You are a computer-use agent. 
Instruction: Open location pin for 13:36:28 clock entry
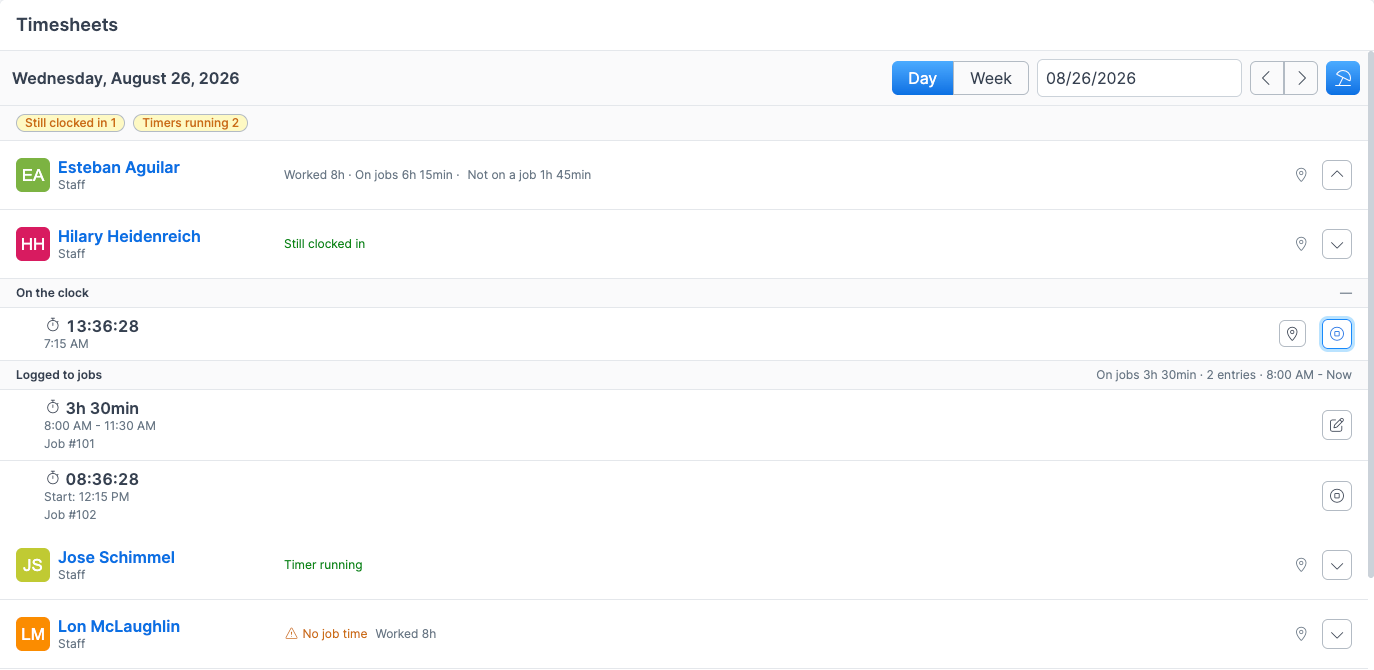coord(1293,334)
